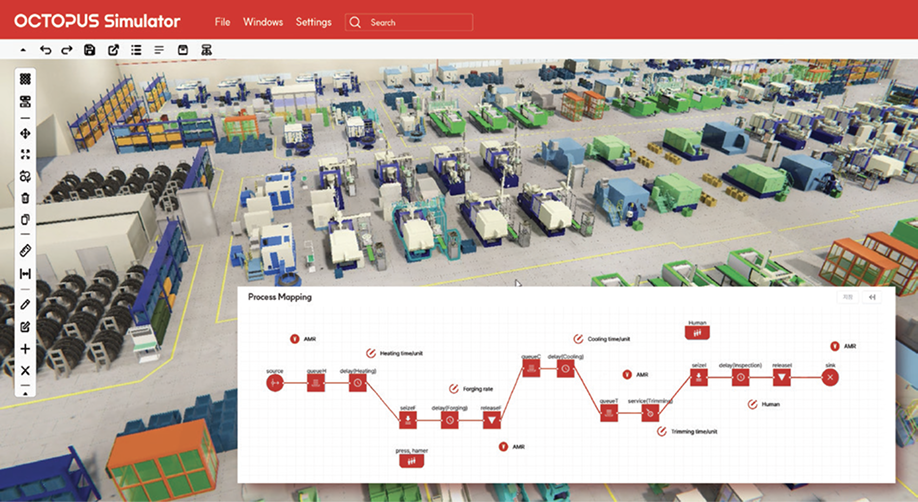The width and height of the screenshot is (918, 502).
Task: Select the seizeF node
Action: [408, 420]
